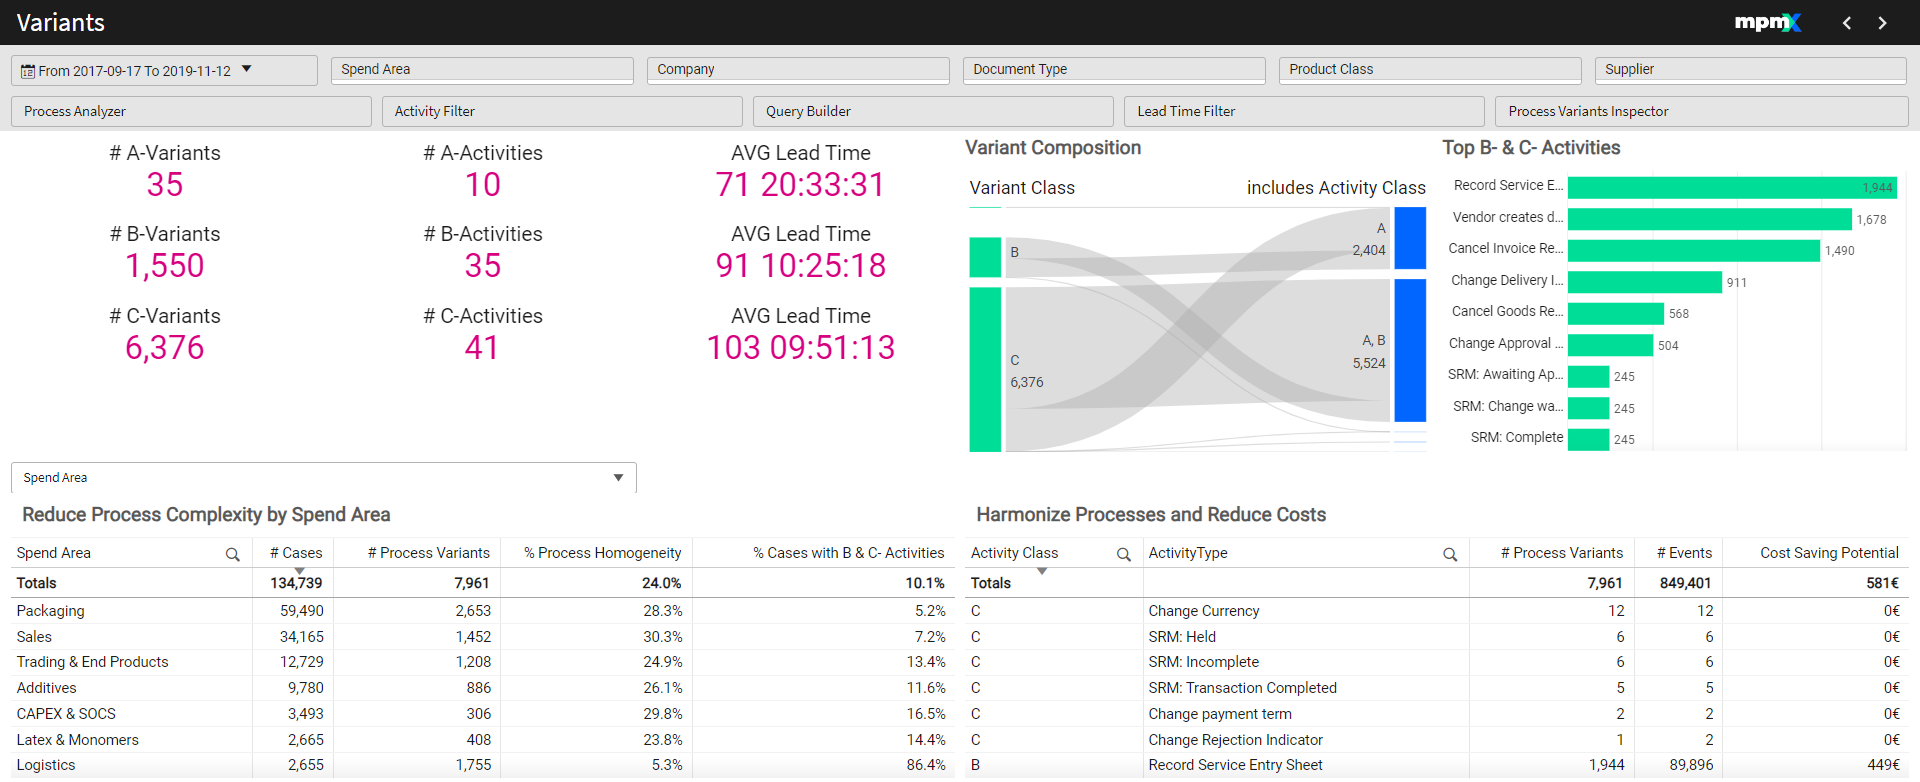Go to the next sheet arrow
Screen dimensions: 1920x782
pos(1882,23)
